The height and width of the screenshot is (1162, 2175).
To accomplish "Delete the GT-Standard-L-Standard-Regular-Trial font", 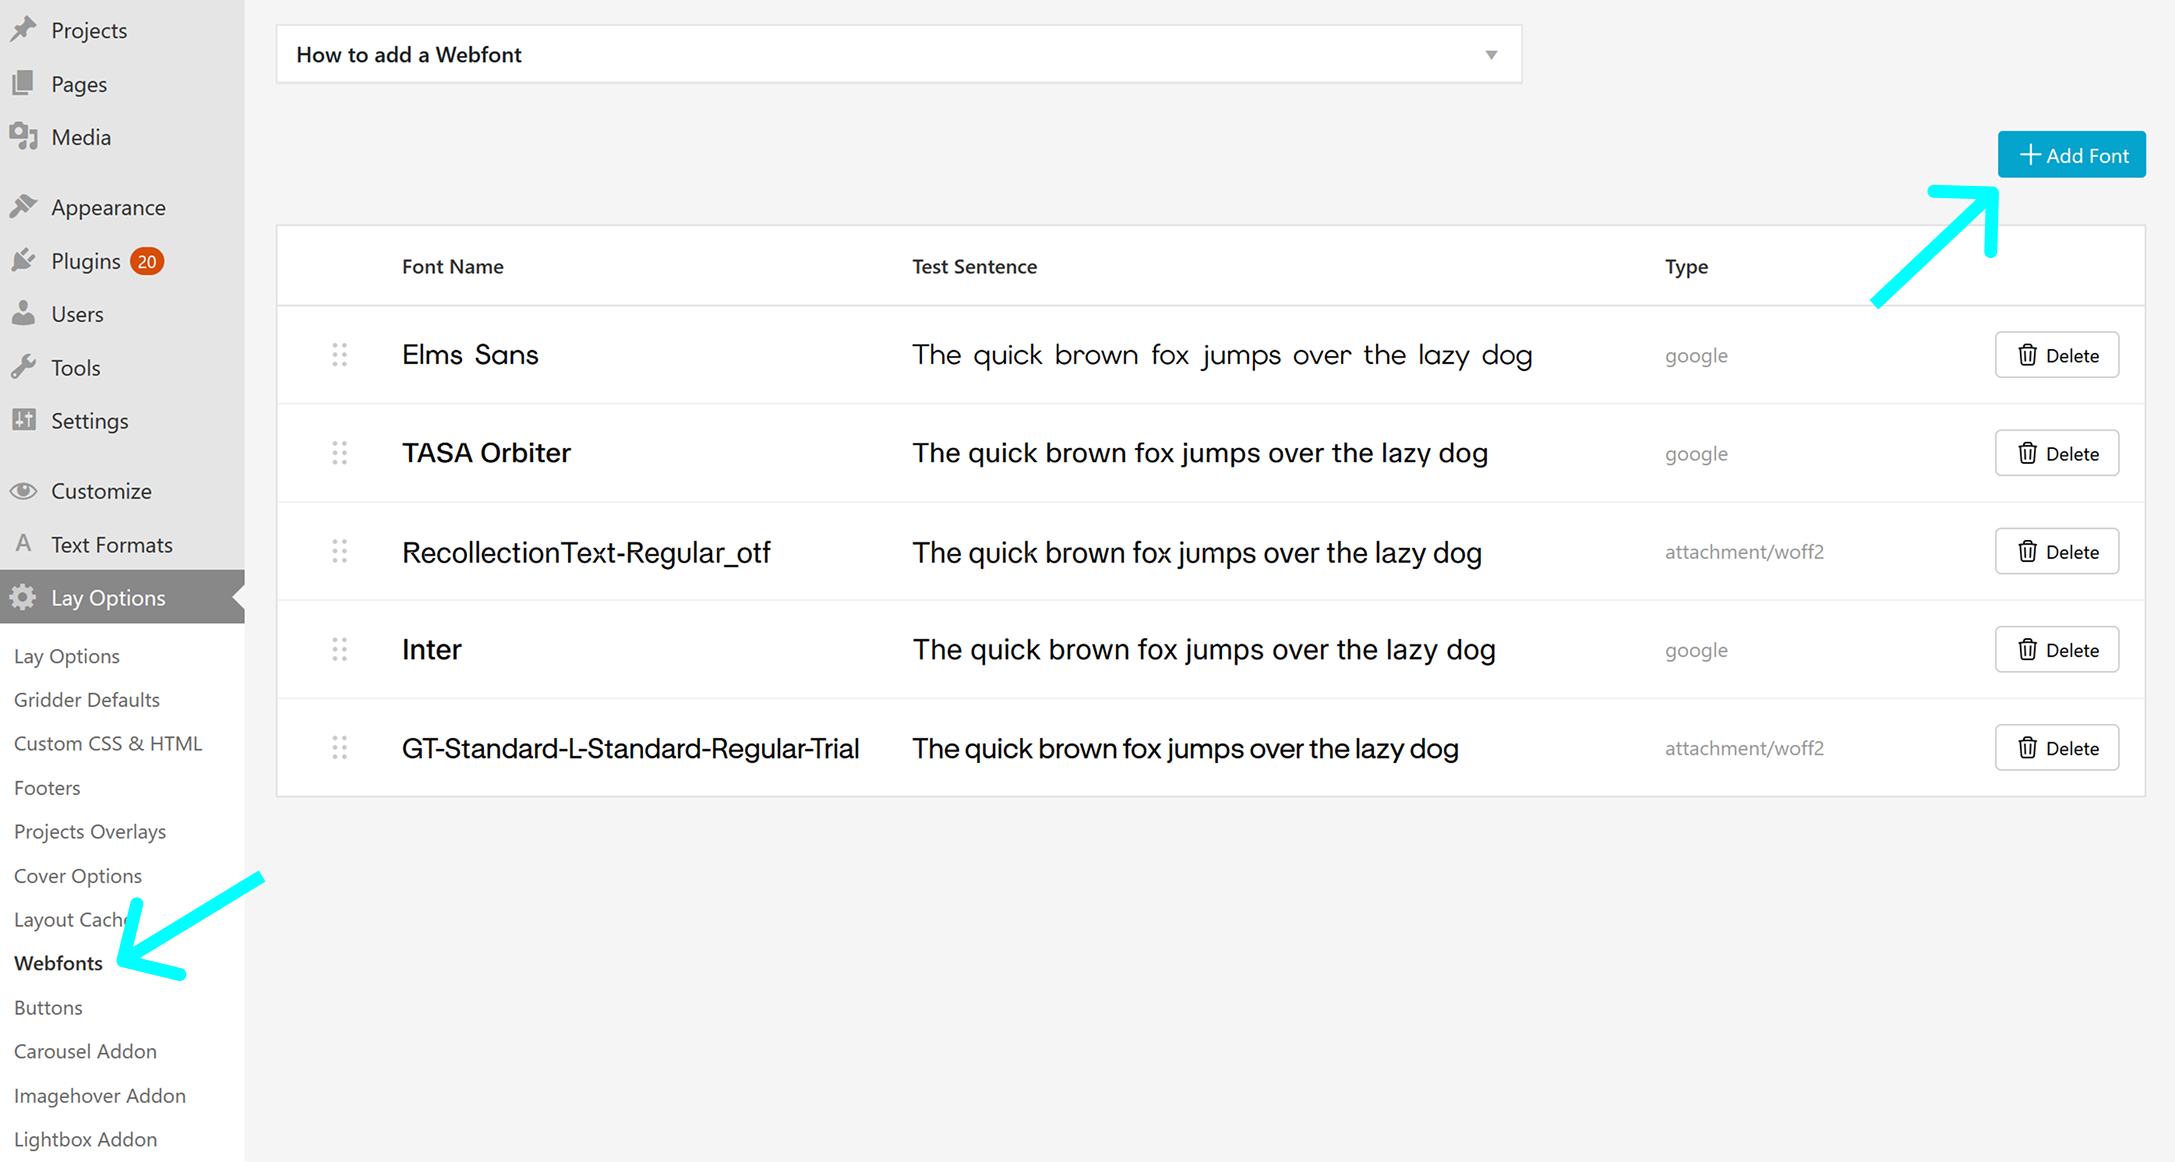I will click(x=2056, y=748).
